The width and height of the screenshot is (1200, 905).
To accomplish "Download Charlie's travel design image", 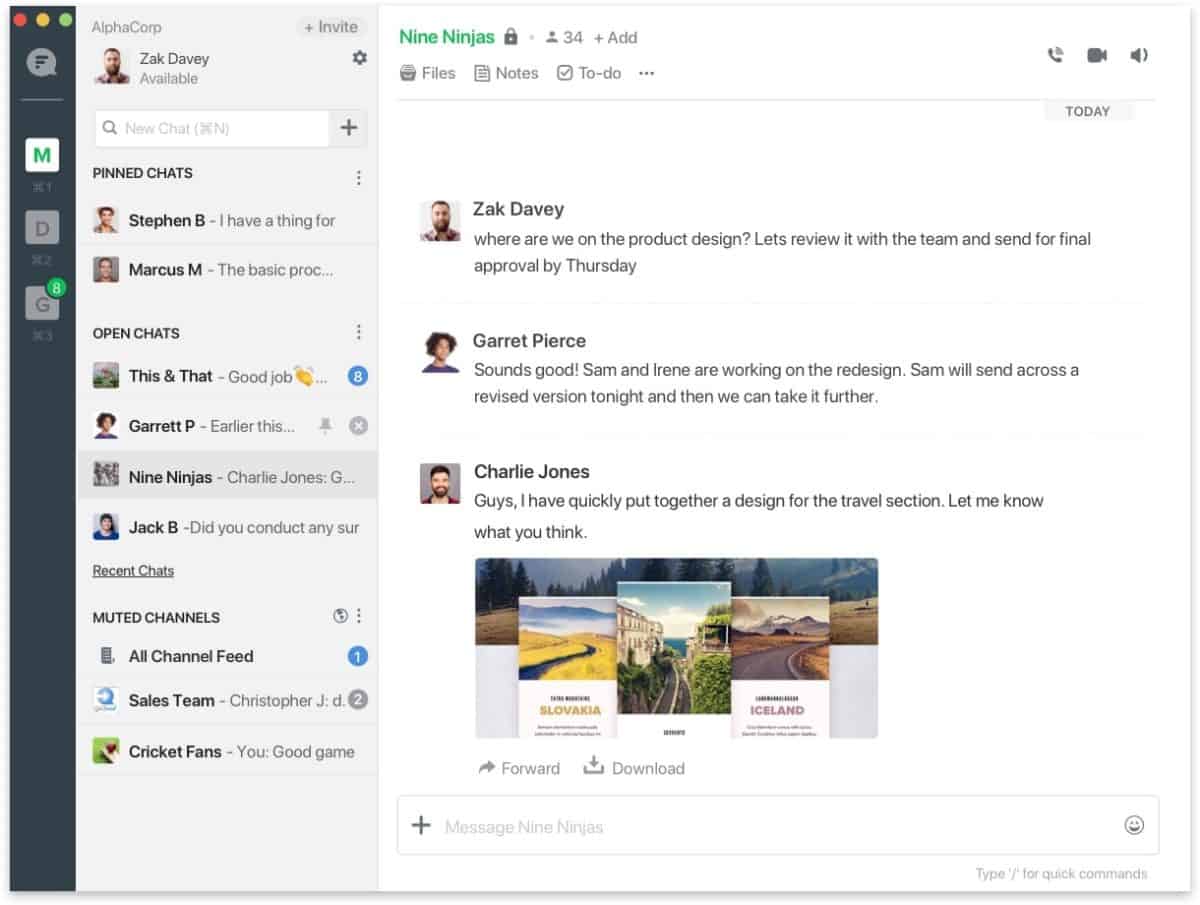I will (x=634, y=768).
